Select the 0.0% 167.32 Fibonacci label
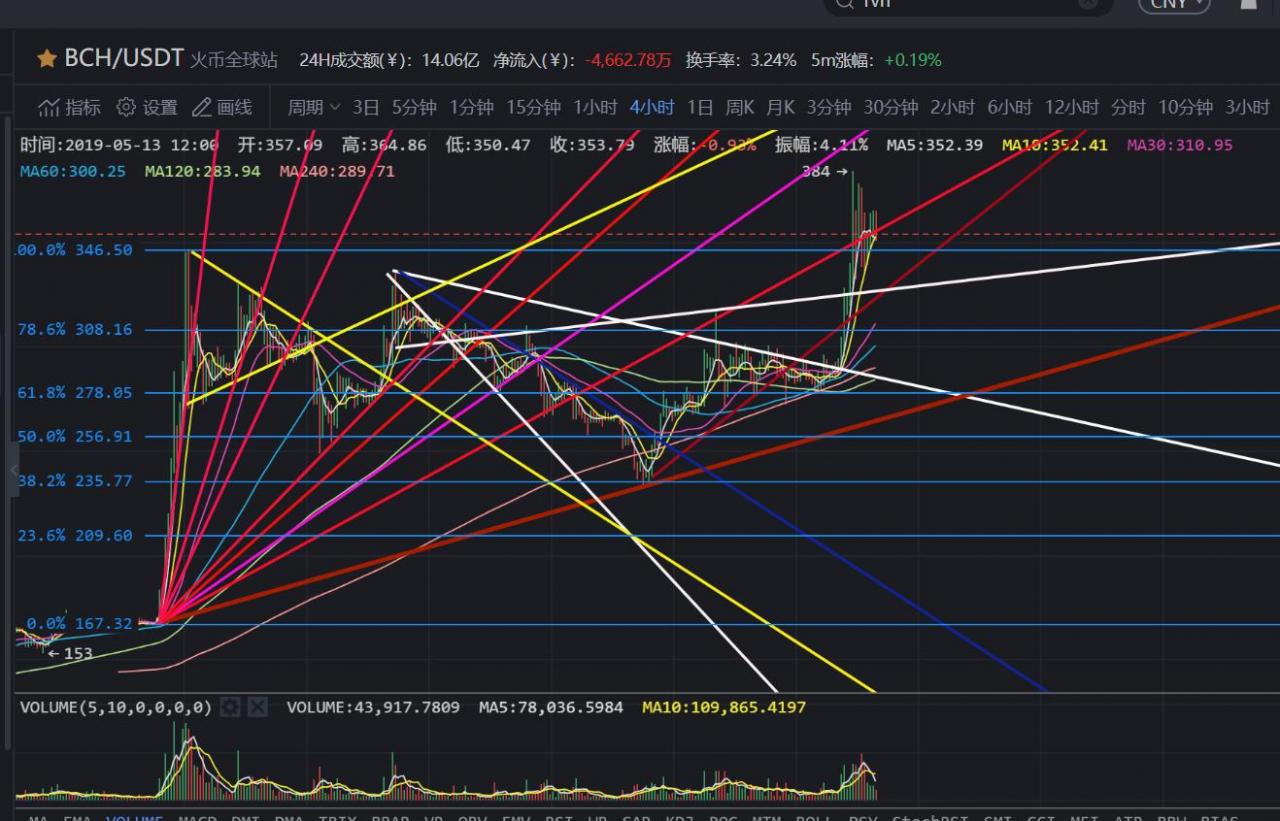This screenshot has width=1280, height=821. point(79,624)
